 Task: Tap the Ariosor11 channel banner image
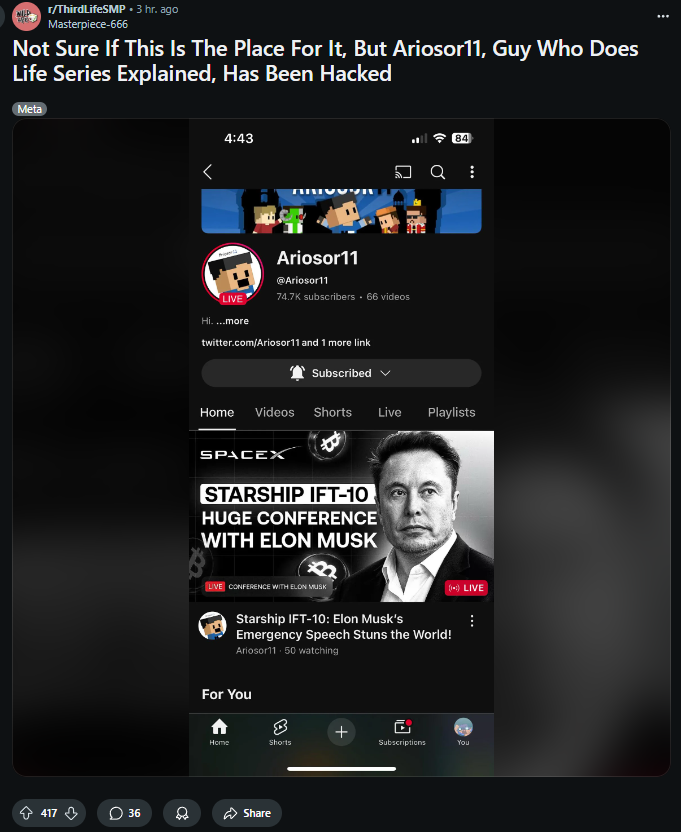coord(341,211)
